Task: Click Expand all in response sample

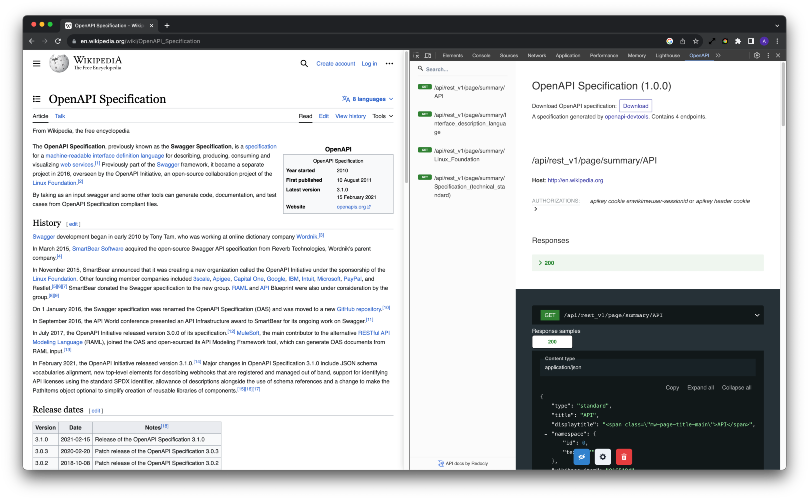Action: (701, 388)
